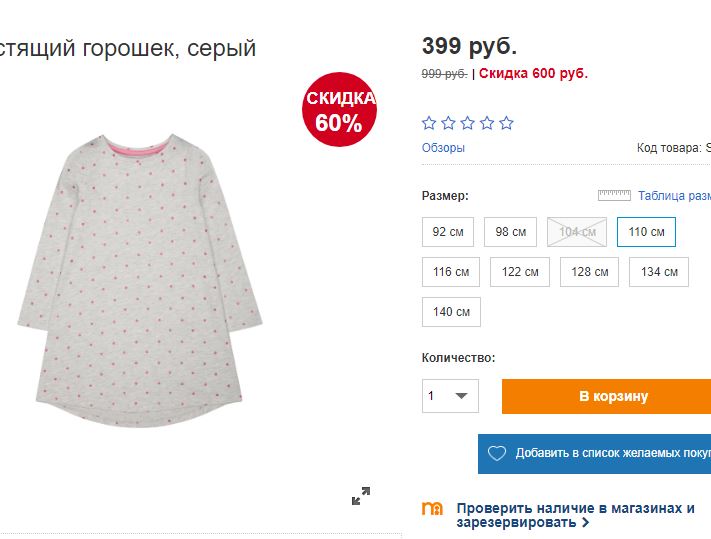The image size is (711, 539).
Task: Click the size chart ruler icon
Action: pyautogui.click(x=614, y=196)
